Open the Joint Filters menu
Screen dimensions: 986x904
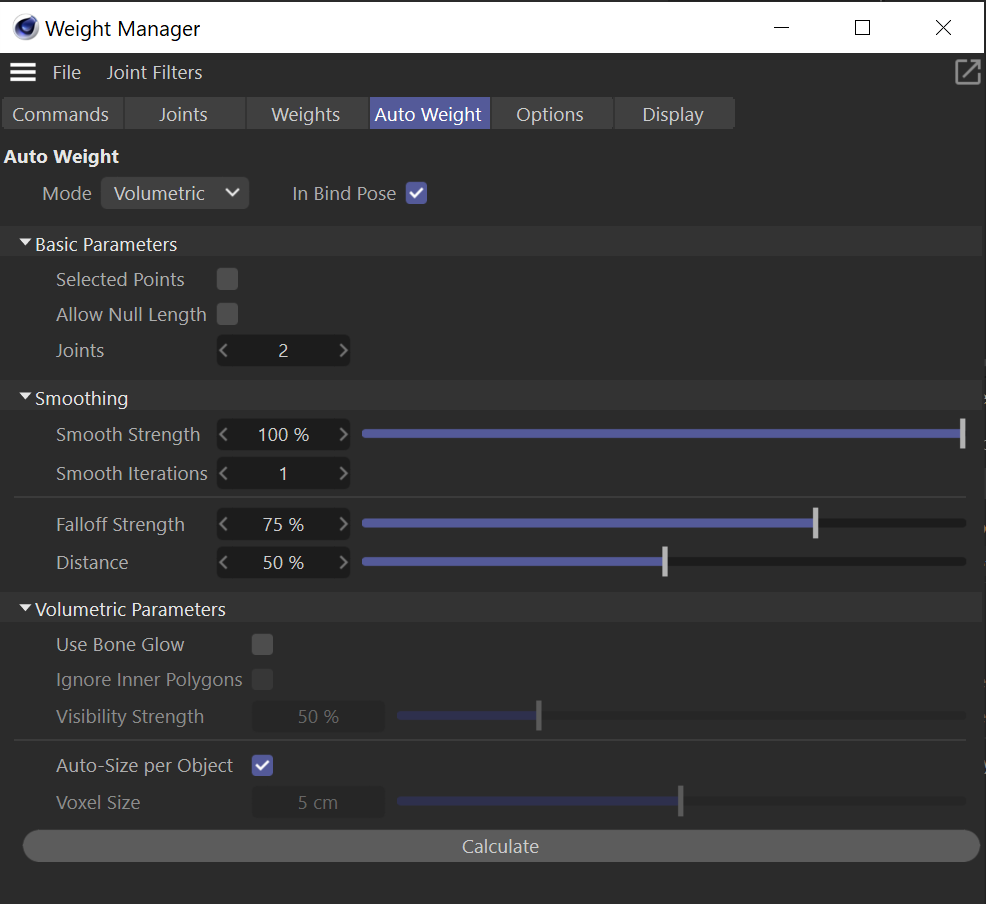[154, 73]
